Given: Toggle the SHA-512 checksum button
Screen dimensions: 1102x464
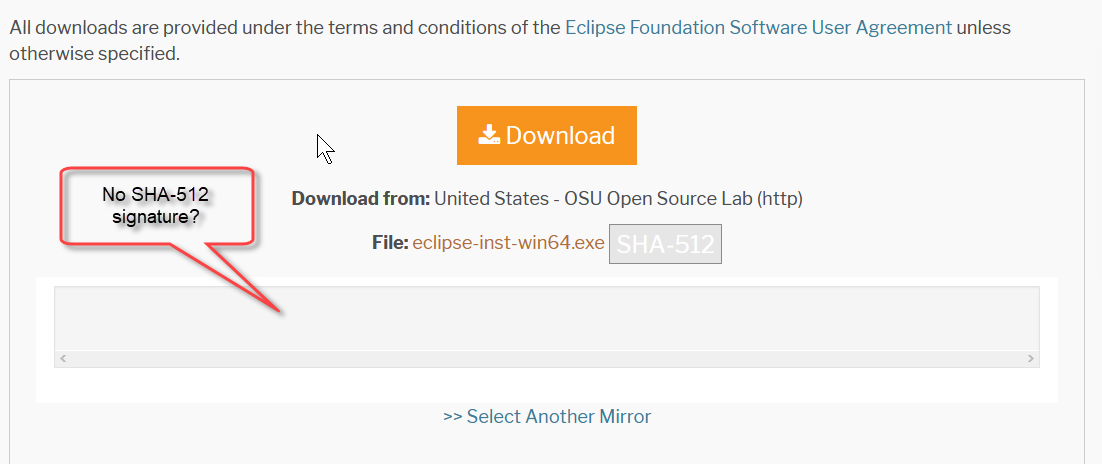Looking at the screenshot, I should pyautogui.click(x=665, y=244).
